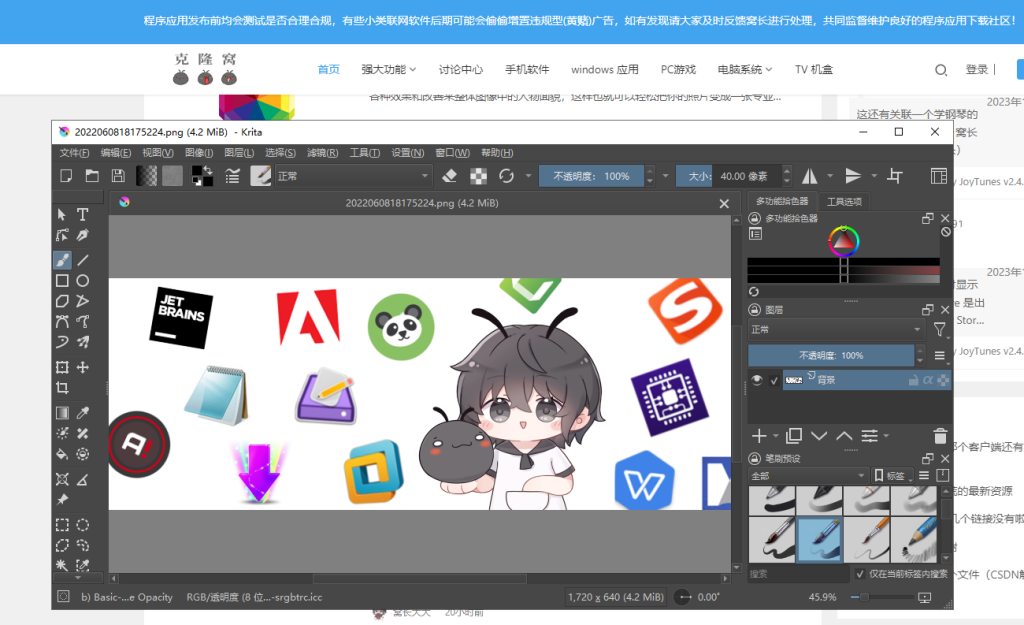Toggle lock on 笔刷预设 docker header
The width and height of the screenshot is (1024, 625).
(754, 458)
